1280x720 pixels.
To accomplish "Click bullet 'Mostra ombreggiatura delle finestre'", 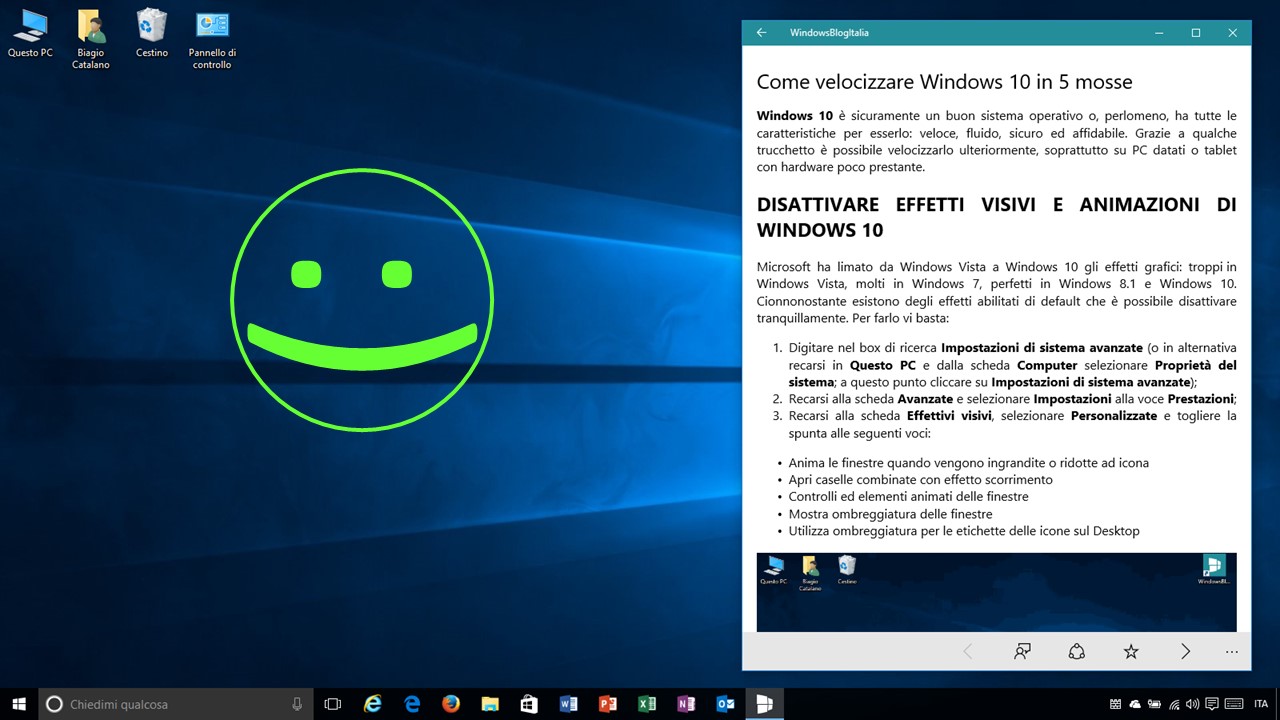I will [x=890, y=514].
